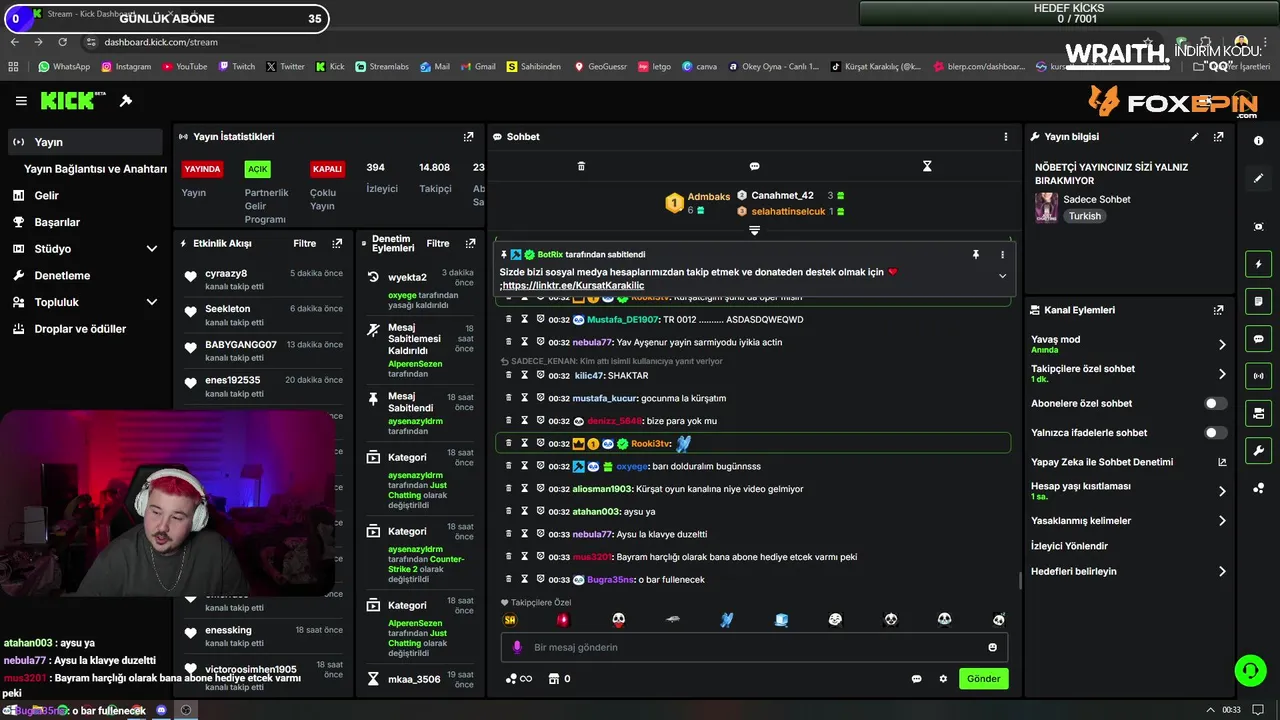Focus the Bir mesaj gönderin input field
Screen dimensions: 1280x720
click(754, 647)
